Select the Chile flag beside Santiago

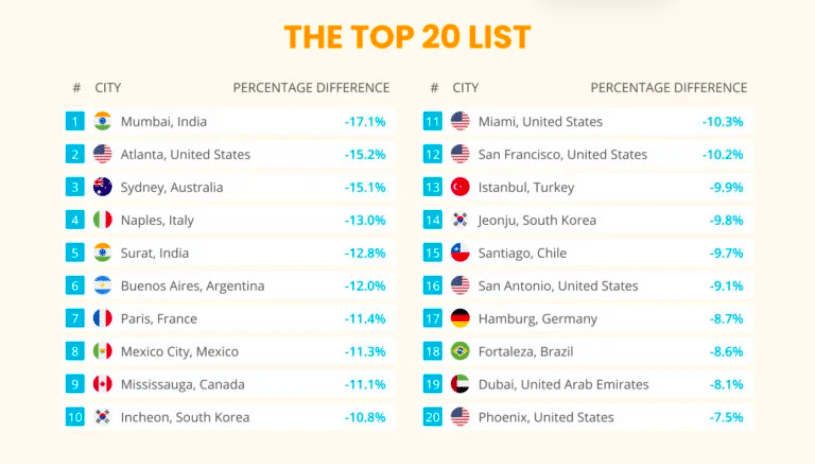pos(460,253)
